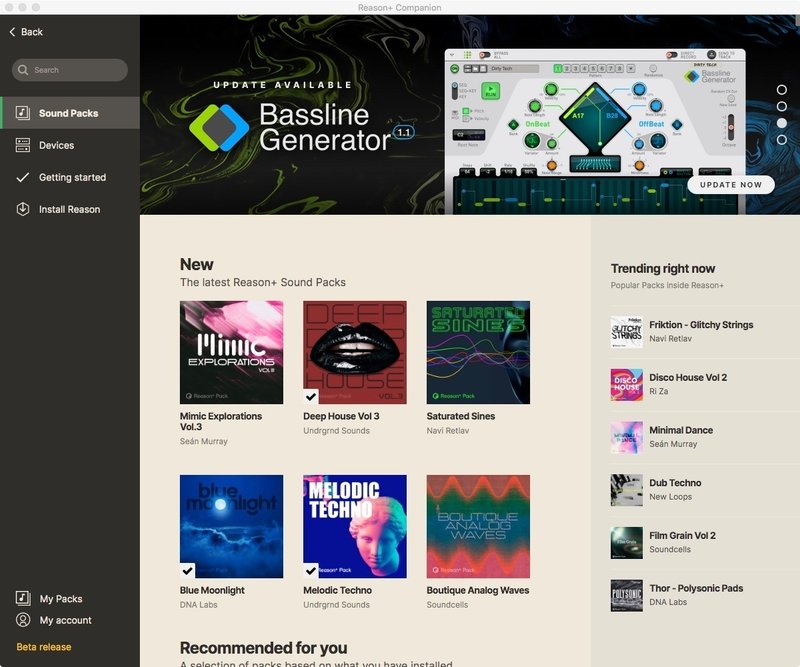Click in the Search field
This screenshot has height=667, width=800.
point(70,70)
